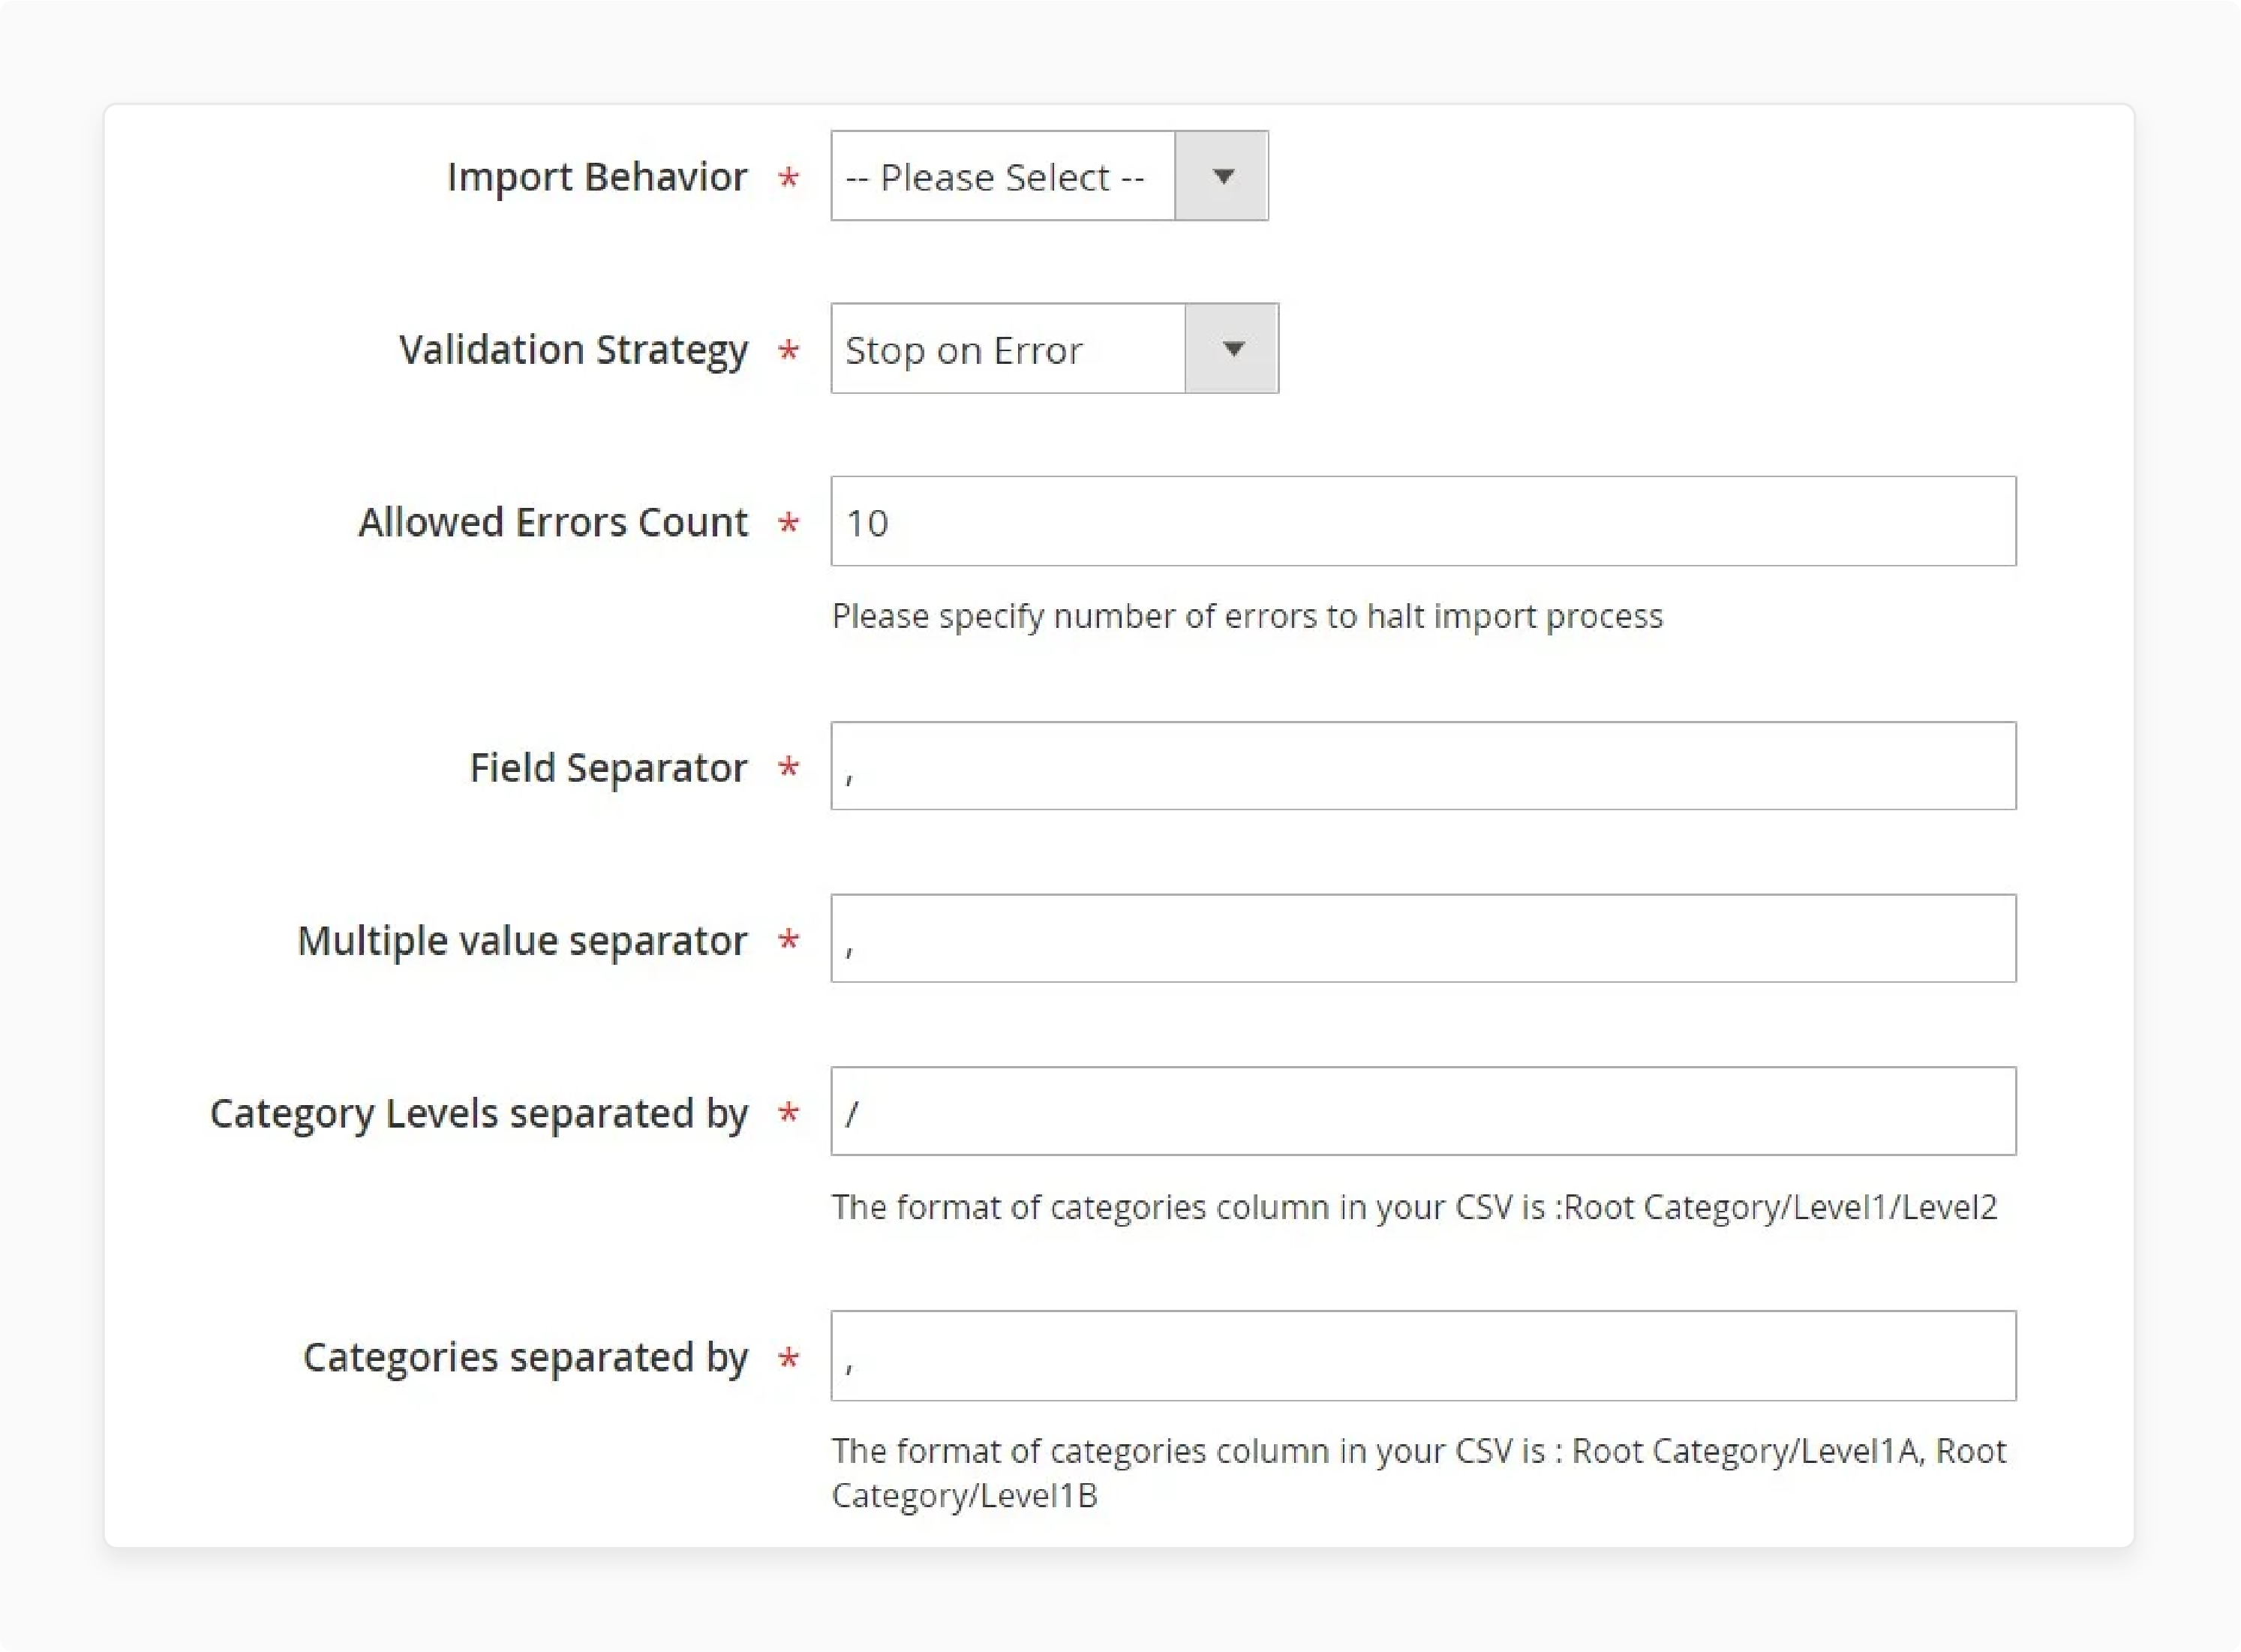Select the Multiple value separator input

1423,939
